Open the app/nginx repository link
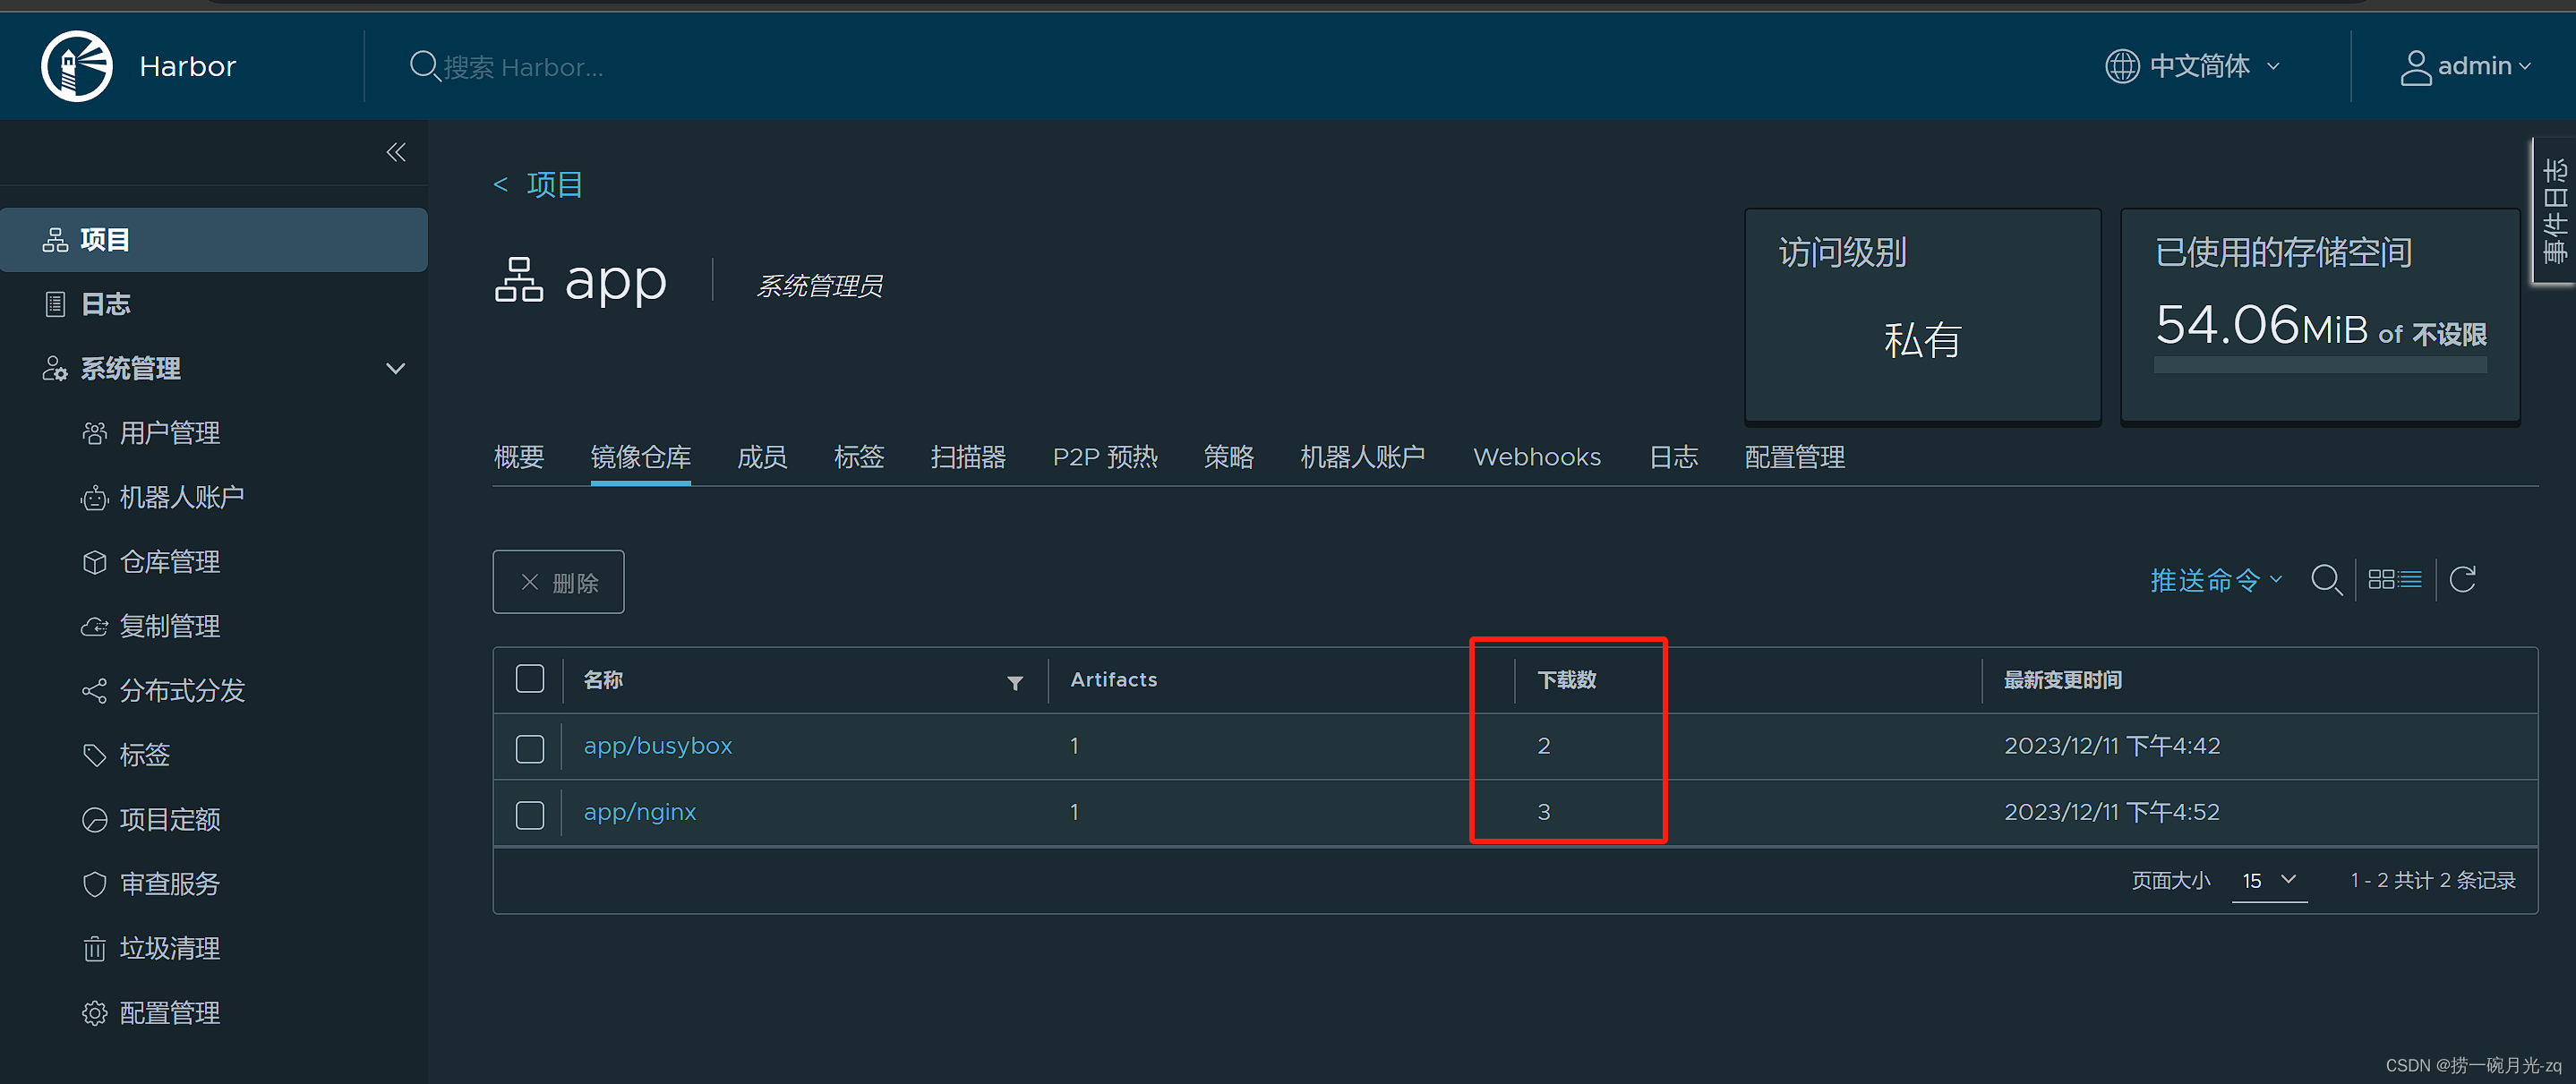This screenshot has height=1084, width=2576. pyautogui.click(x=640, y=812)
